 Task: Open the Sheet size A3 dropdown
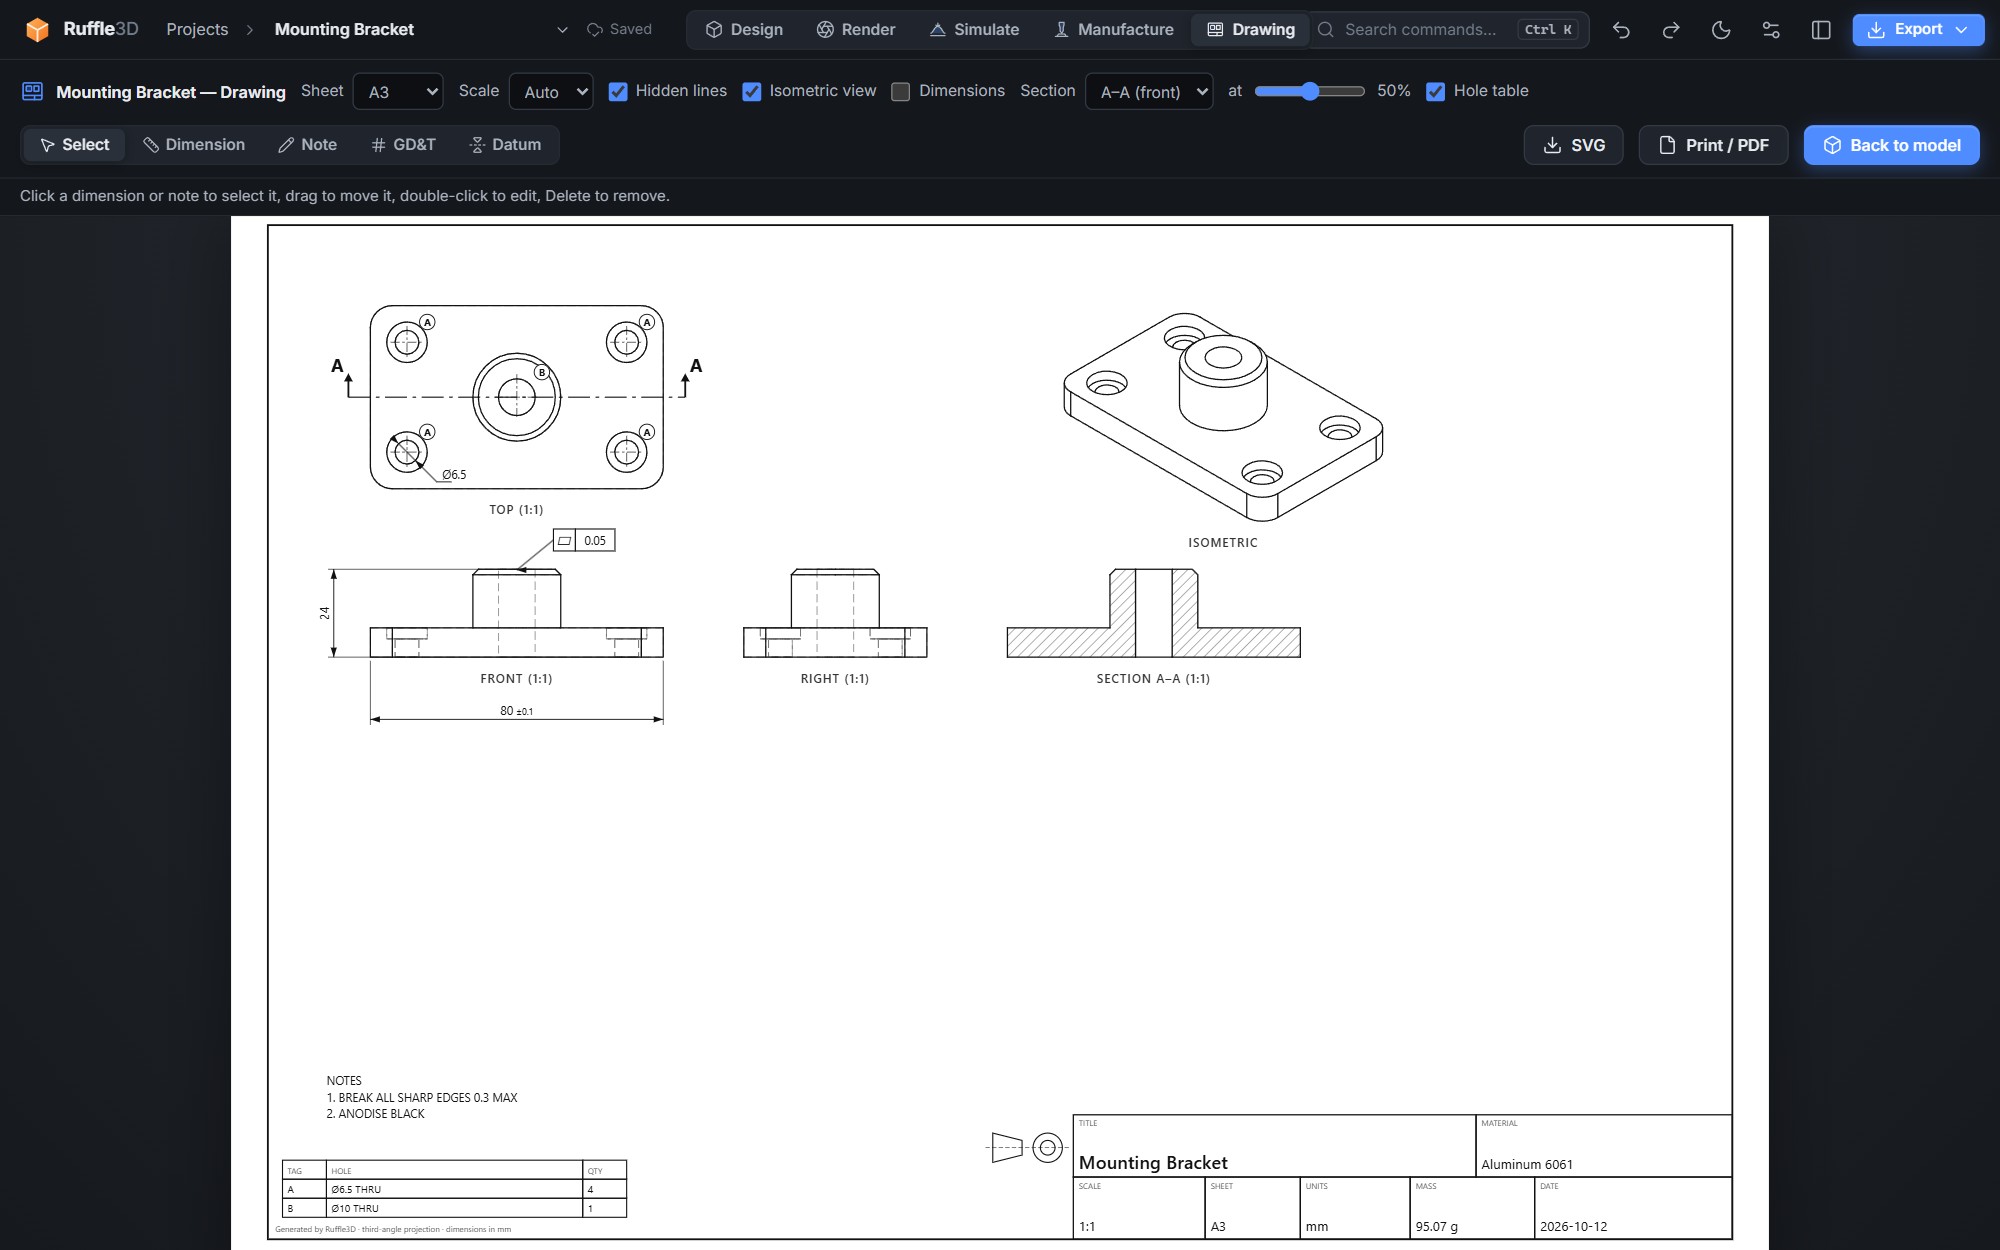(398, 92)
